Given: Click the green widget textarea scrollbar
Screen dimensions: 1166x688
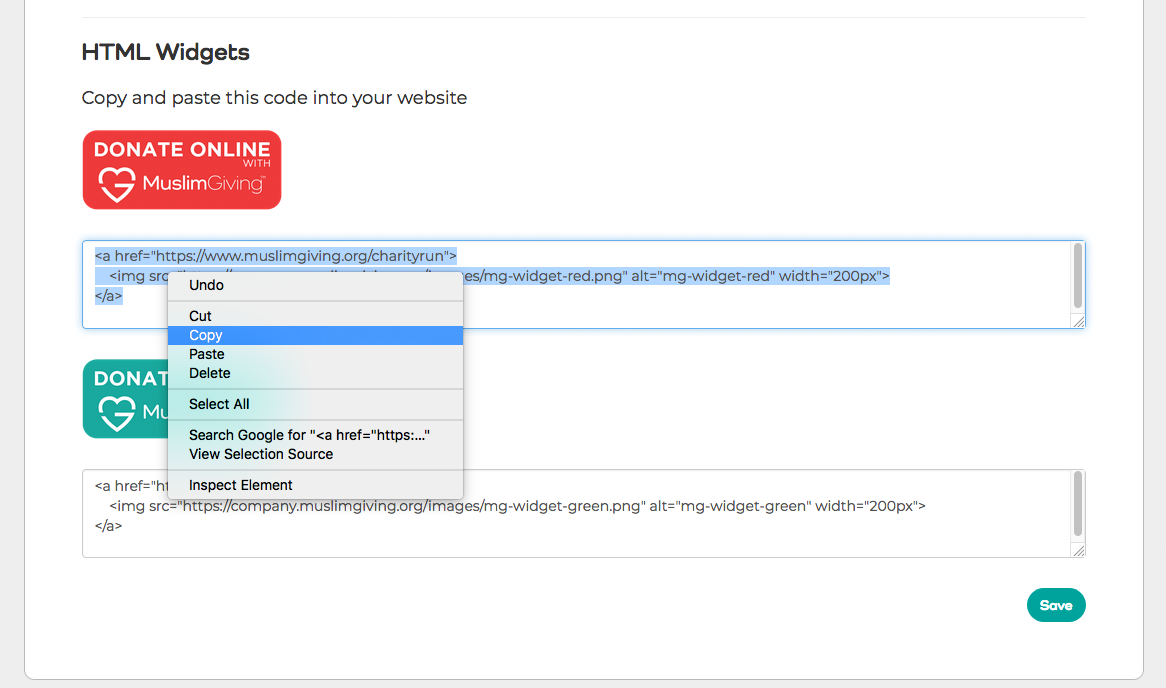Looking at the screenshot, I should point(1078,504).
